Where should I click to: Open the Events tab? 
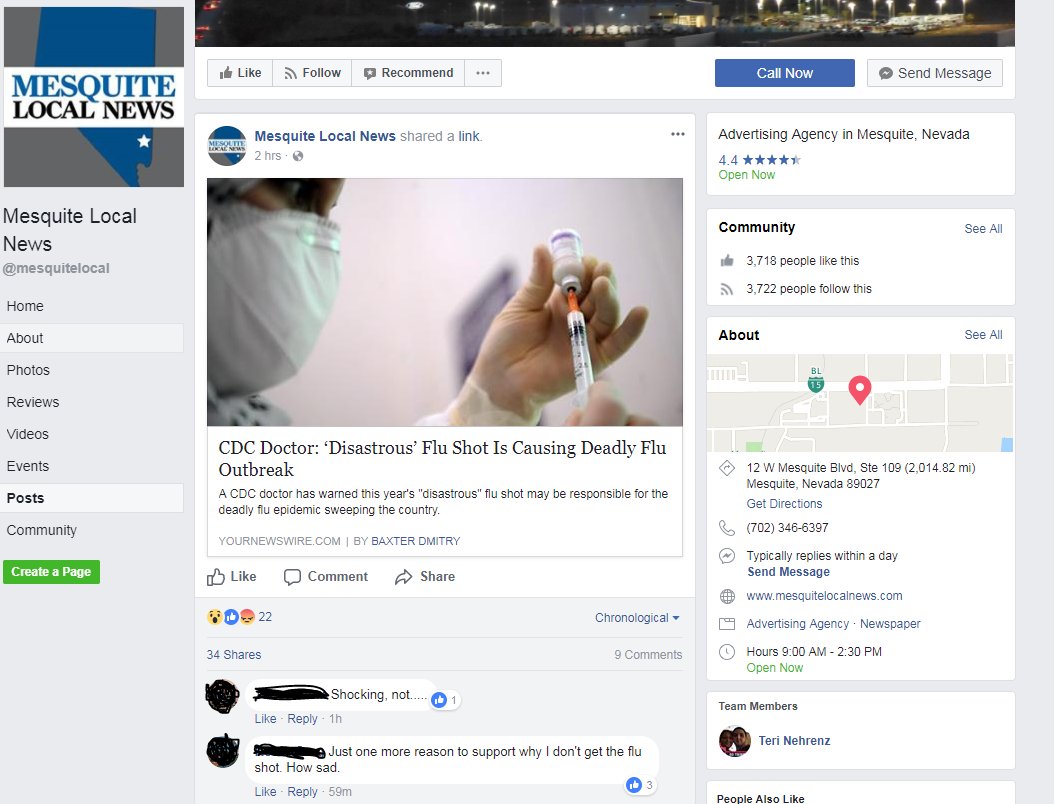coord(28,466)
